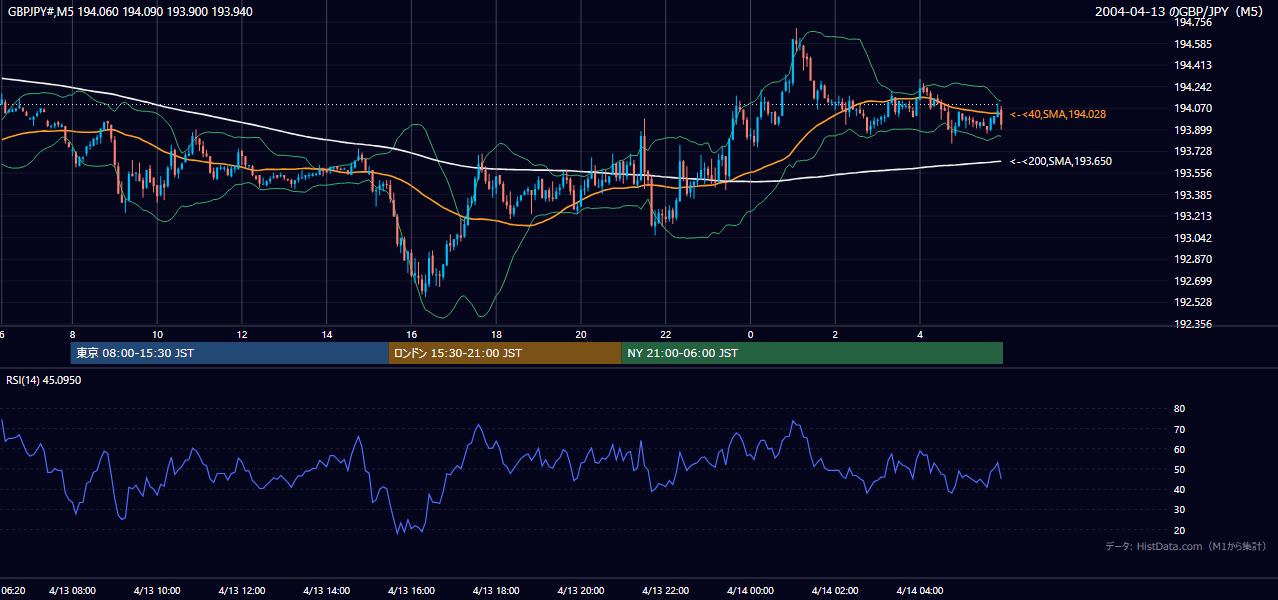Viewport: 1278px width, 600px height.
Task: Click the RSI axis level 70
Action: click(x=1180, y=429)
